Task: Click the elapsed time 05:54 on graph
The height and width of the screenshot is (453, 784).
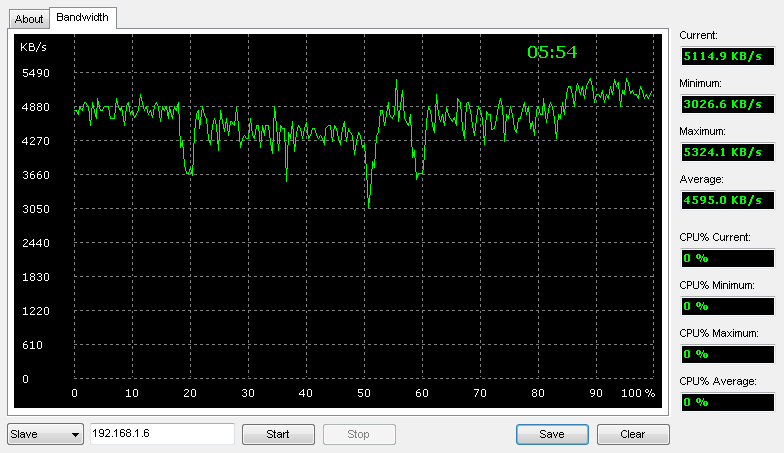Action: click(552, 52)
